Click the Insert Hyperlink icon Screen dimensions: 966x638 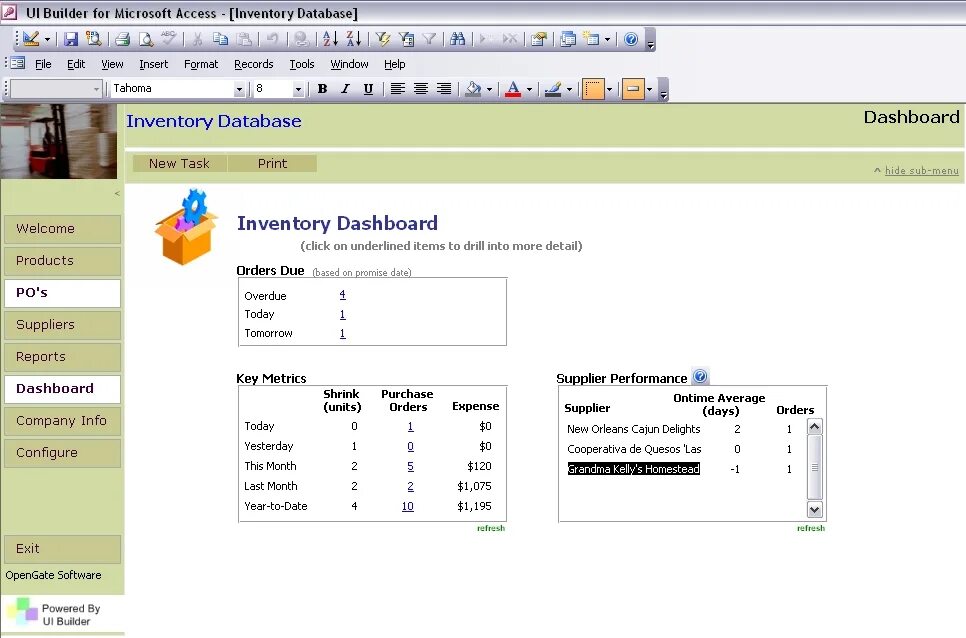click(301, 39)
